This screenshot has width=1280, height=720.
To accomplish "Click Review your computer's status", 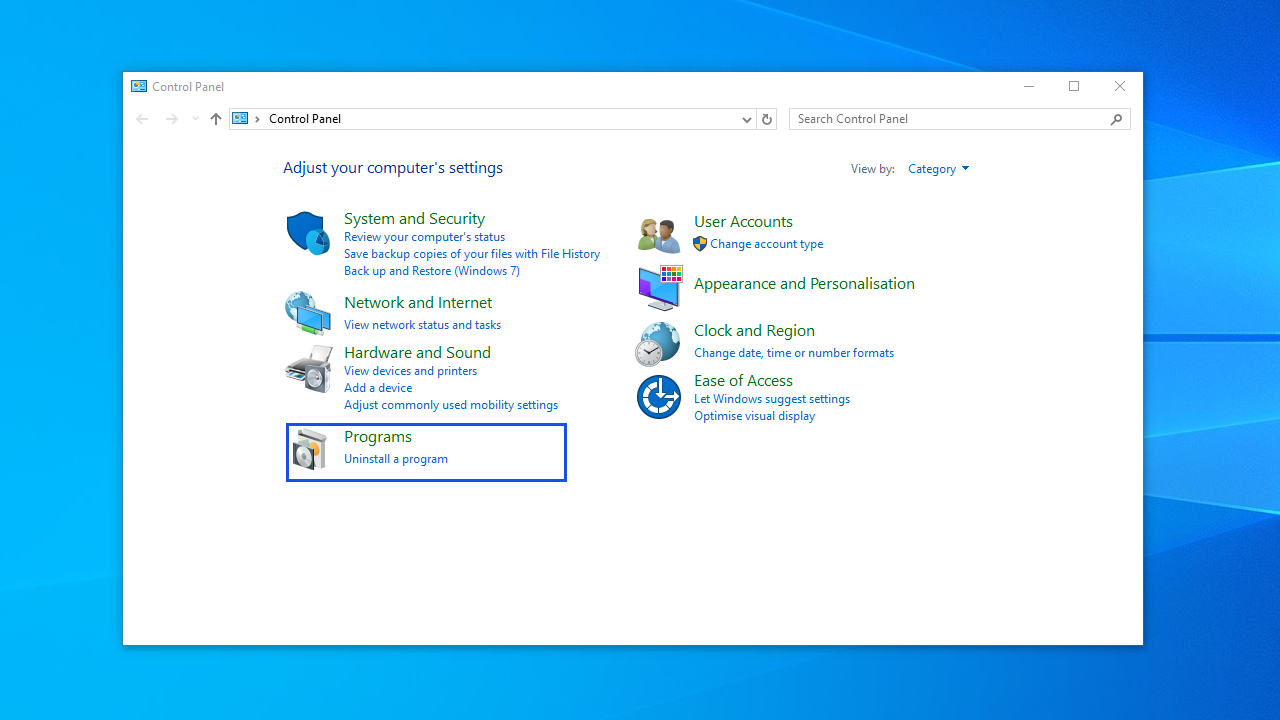I will coord(424,237).
